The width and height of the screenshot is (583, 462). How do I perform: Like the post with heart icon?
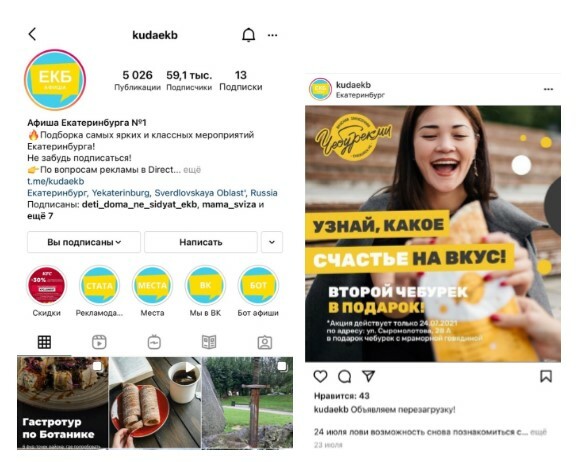[320, 377]
